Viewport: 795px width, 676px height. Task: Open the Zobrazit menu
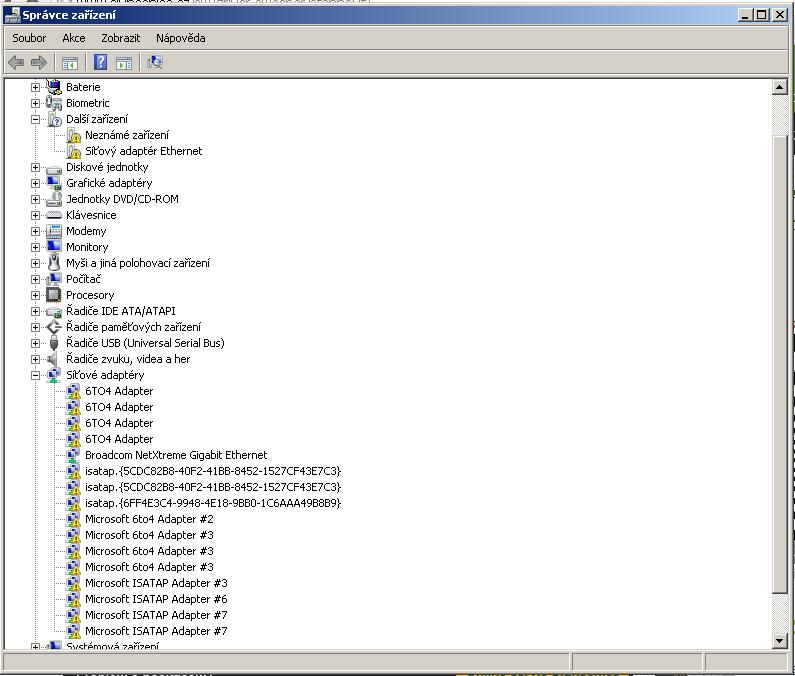[x=120, y=38]
